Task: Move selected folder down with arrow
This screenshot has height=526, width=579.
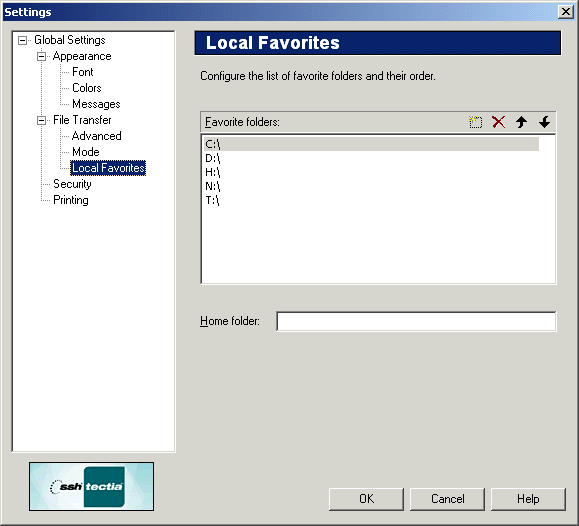Action: 544,122
